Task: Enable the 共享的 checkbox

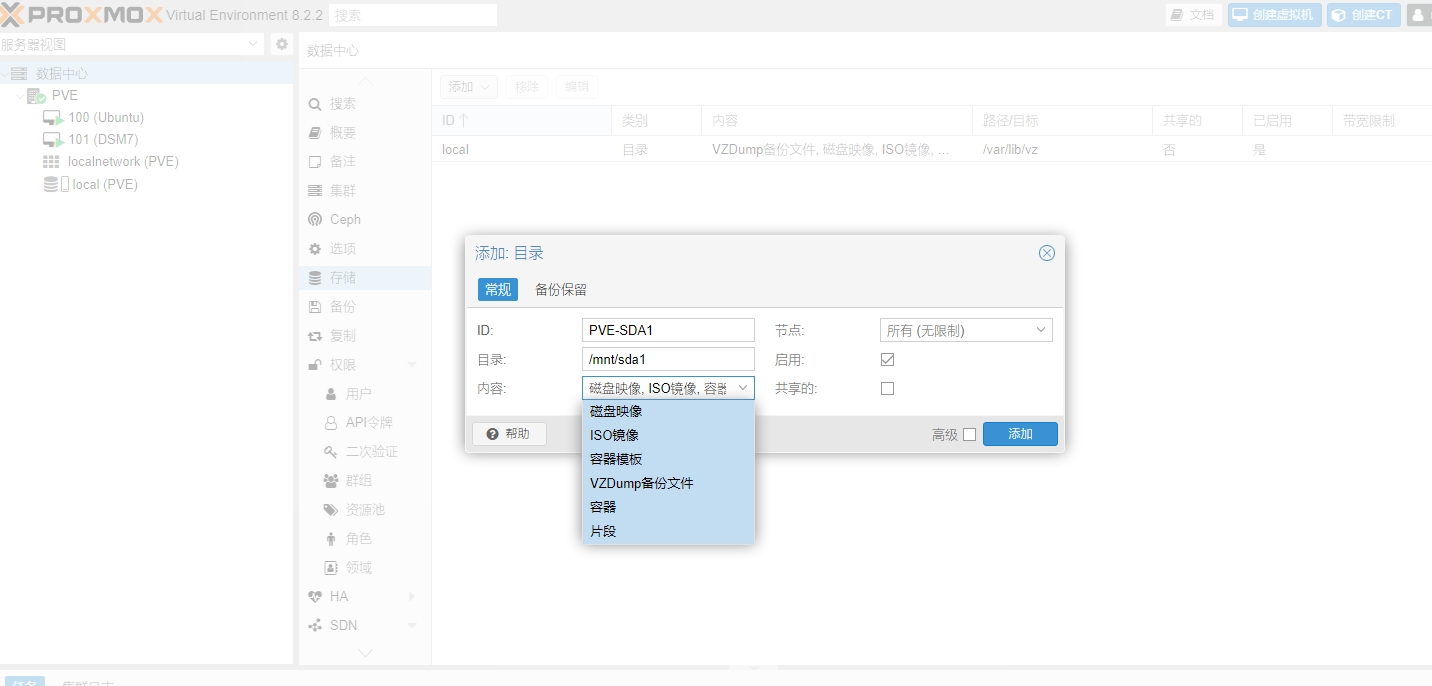Action: point(887,388)
